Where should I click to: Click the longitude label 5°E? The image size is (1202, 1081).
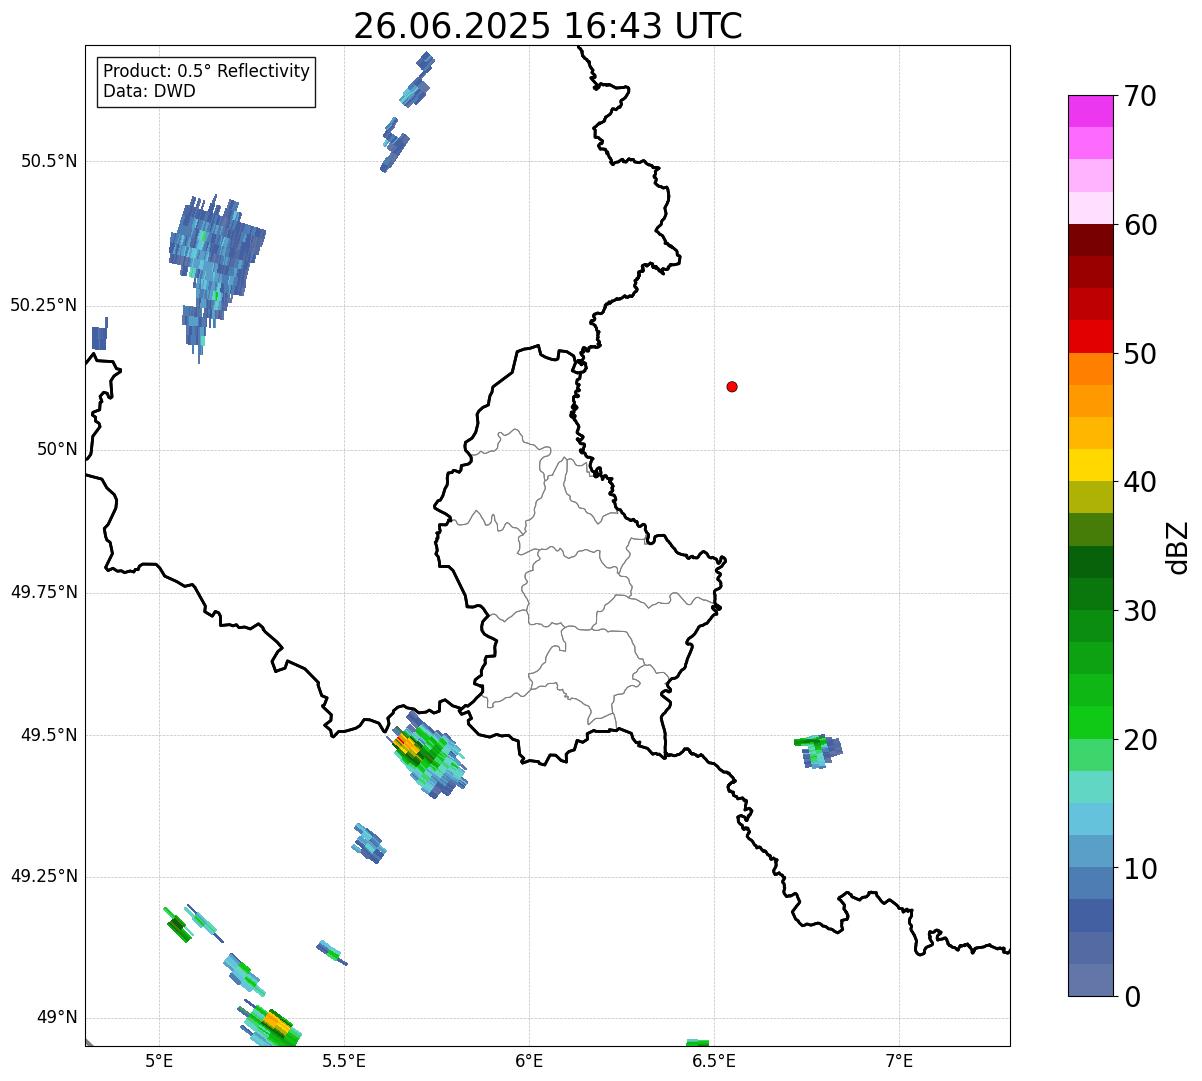point(159,1060)
